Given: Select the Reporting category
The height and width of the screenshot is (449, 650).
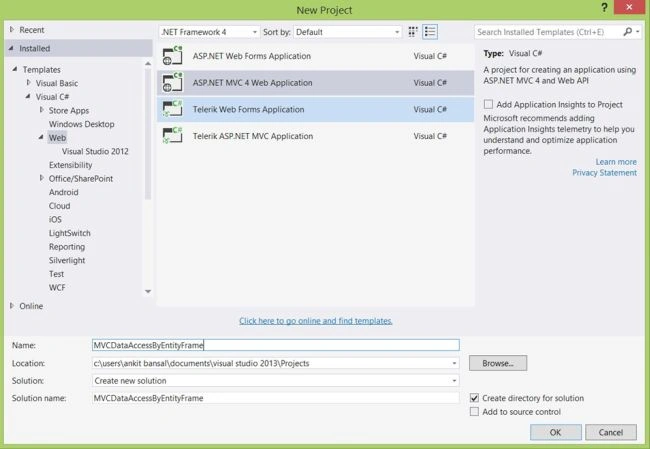Looking at the screenshot, I should pyautogui.click(x=67, y=247).
